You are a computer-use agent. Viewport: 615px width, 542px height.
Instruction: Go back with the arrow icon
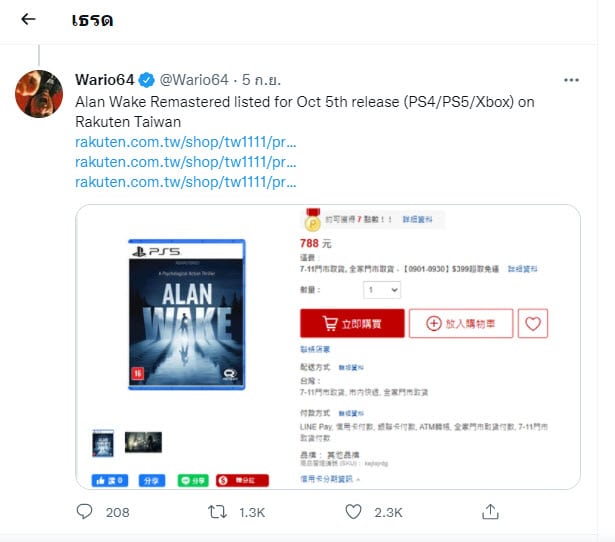point(28,19)
